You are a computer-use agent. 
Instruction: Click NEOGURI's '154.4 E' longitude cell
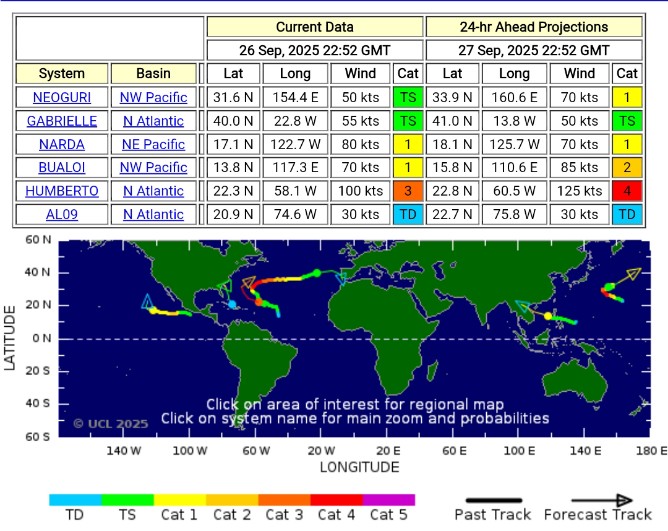[x=295, y=97]
